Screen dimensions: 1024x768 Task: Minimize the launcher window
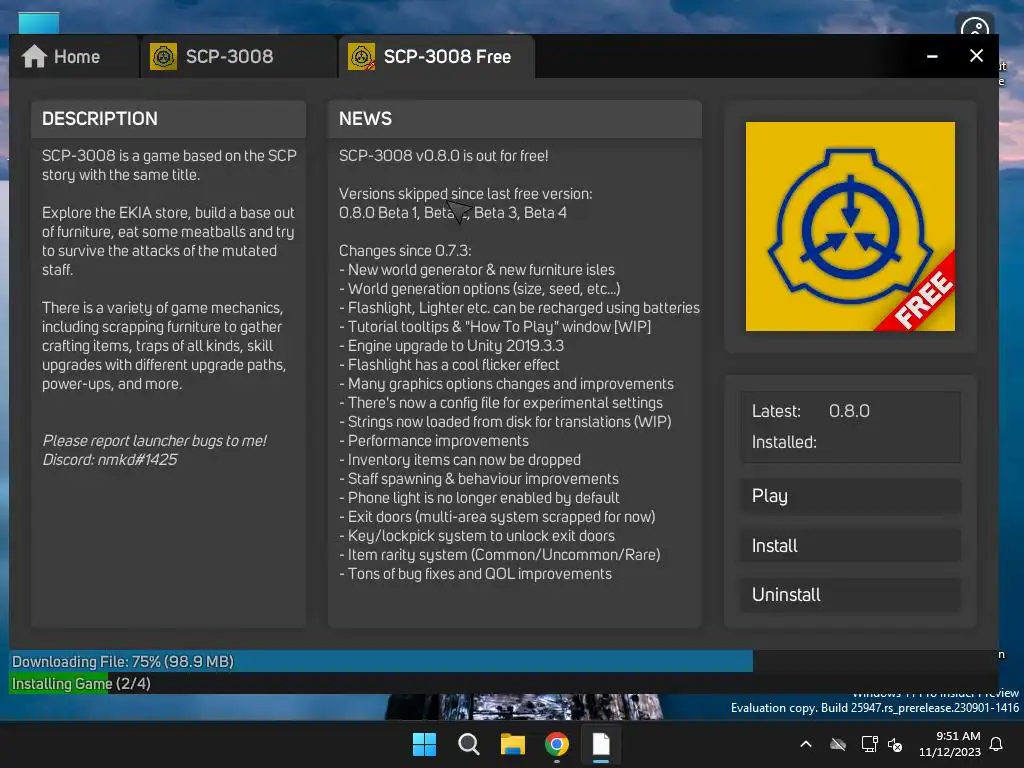click(x=932, y=57)
